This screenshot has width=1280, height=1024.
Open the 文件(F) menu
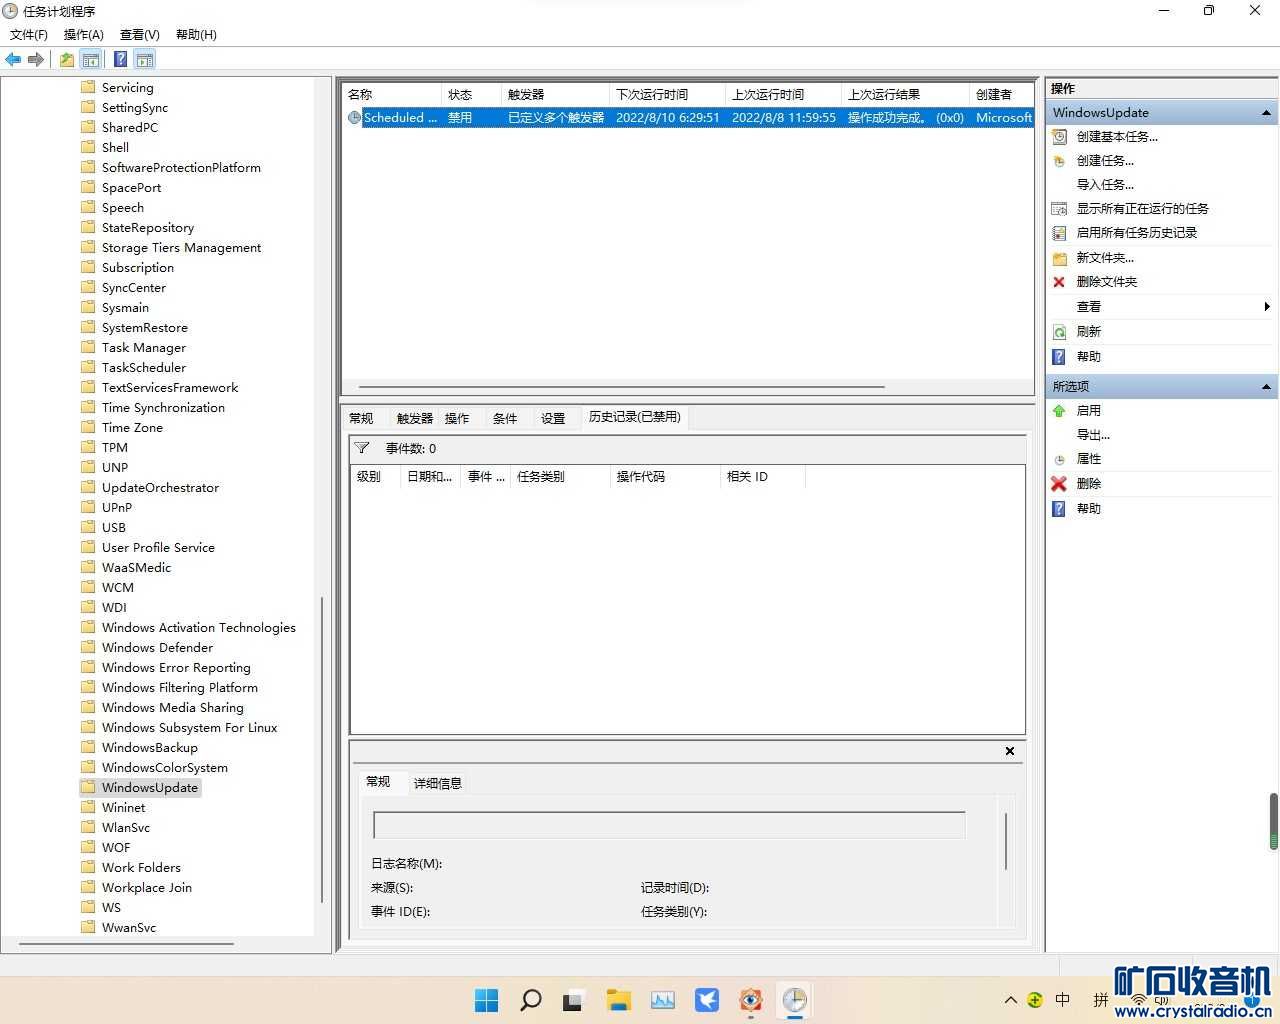[29, 34]
